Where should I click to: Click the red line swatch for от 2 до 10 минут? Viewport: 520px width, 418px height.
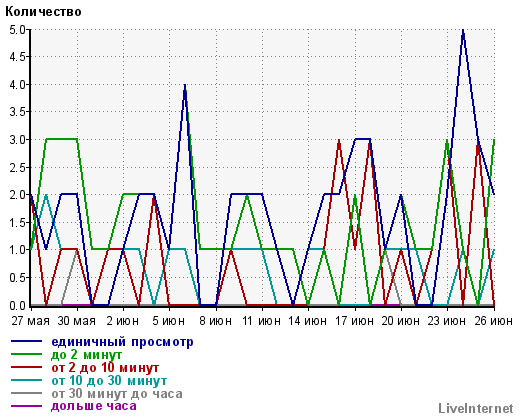coord(26,367)
